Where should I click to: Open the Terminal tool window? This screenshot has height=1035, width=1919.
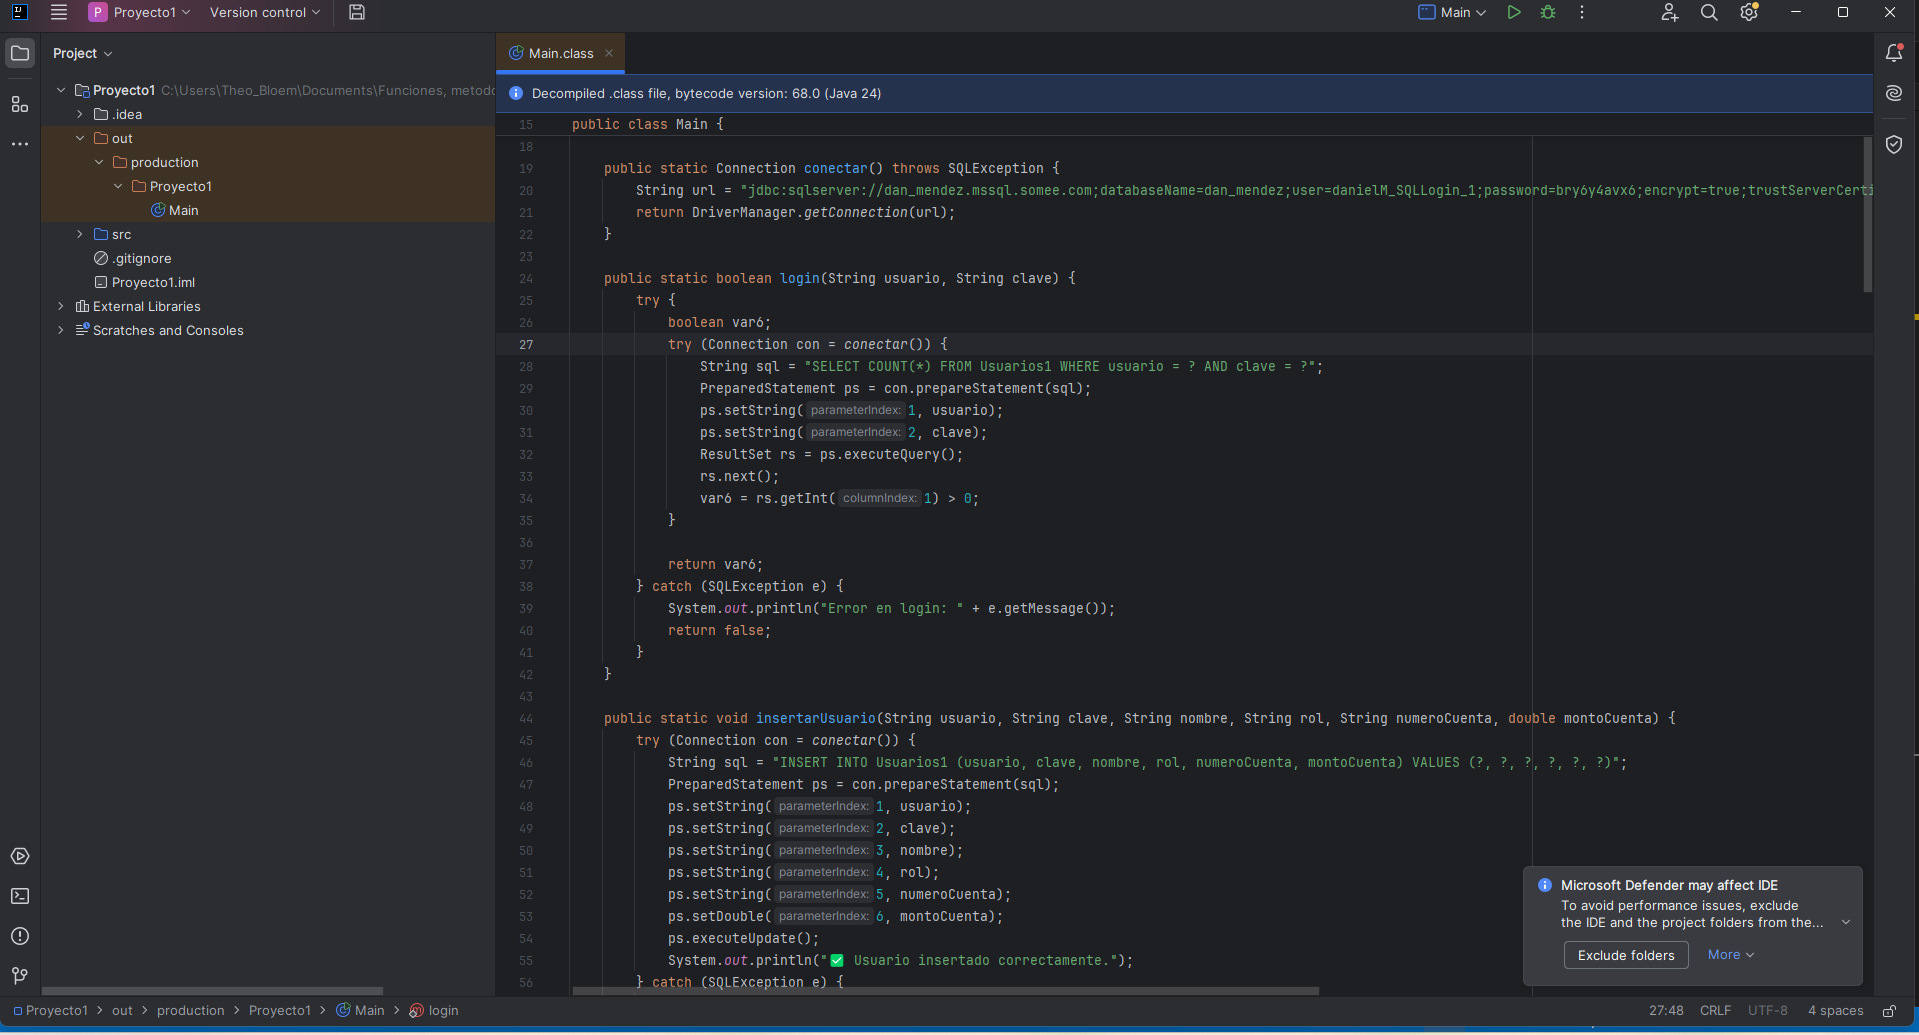tap(20, 896)
